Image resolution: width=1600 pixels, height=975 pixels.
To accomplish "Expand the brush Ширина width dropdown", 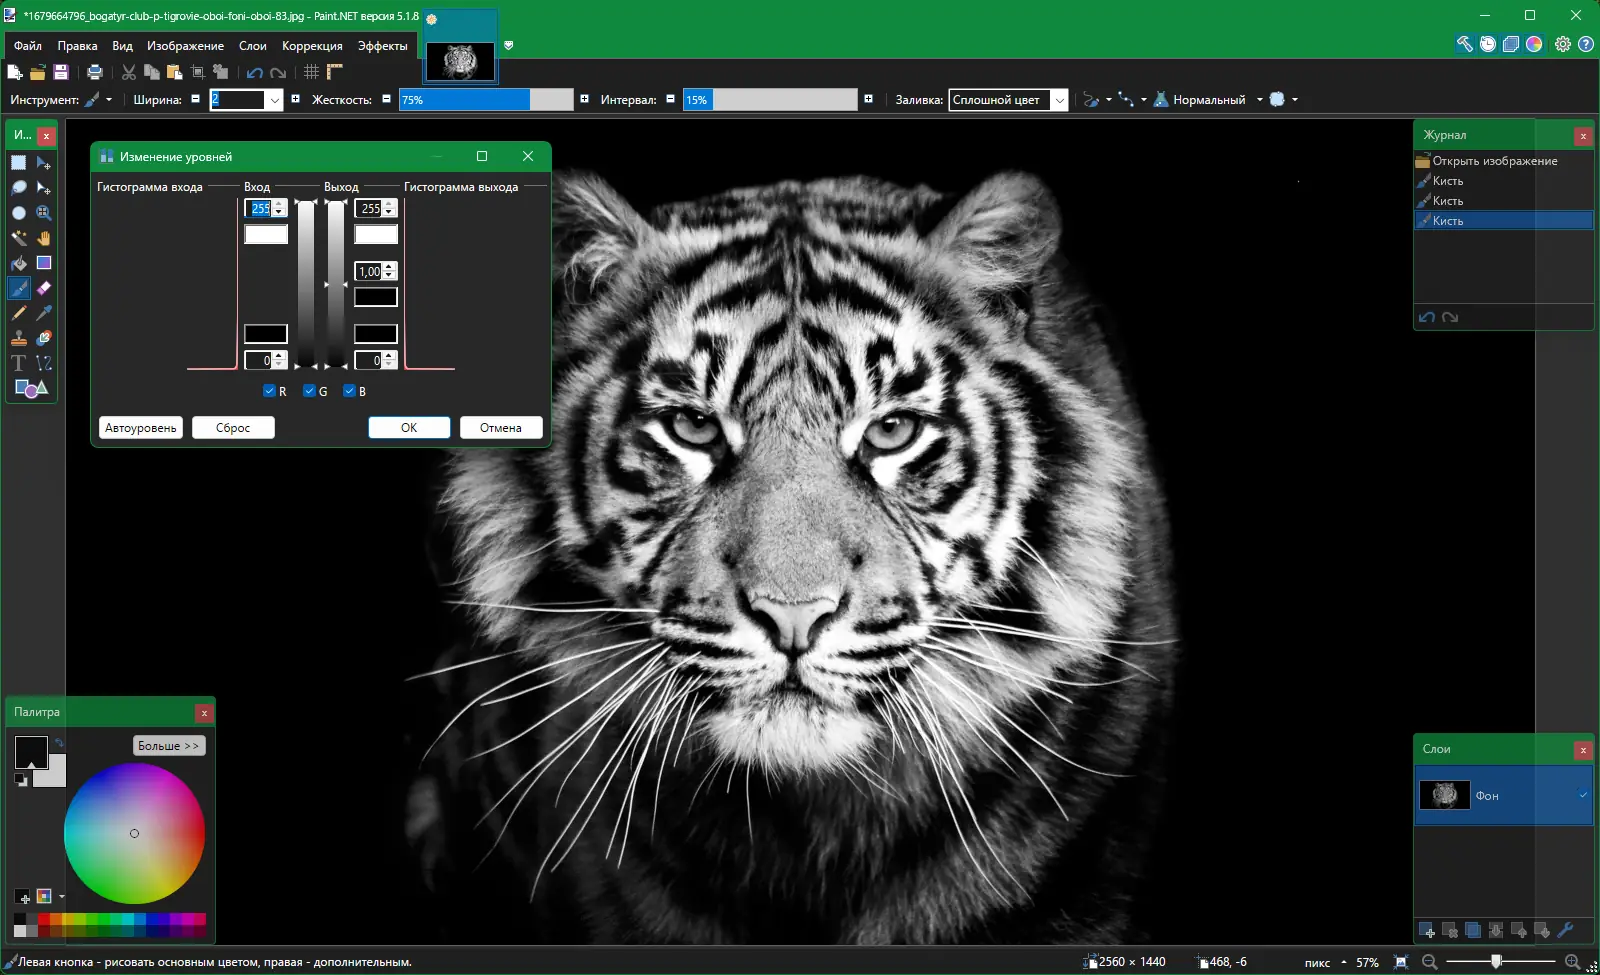I will click(274, 100).
